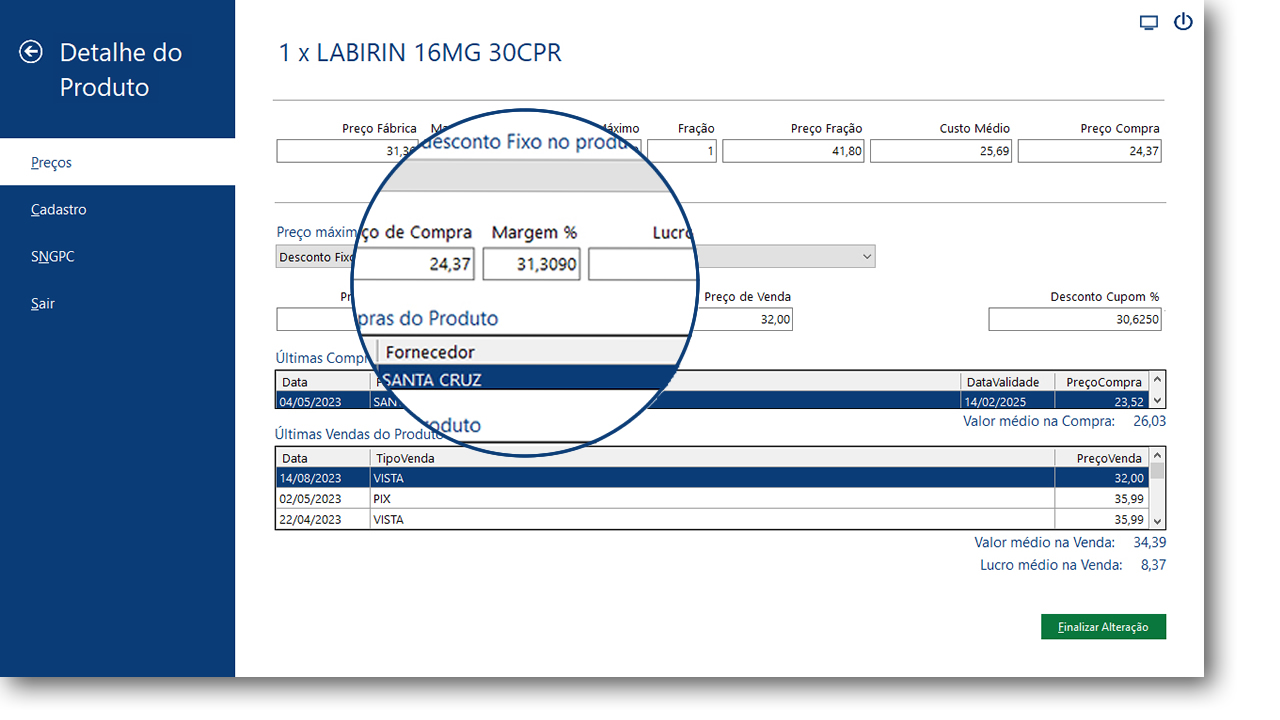Open the Preços menu item
This screenshot has height=720, width=1280.
(x=117, y=162)
